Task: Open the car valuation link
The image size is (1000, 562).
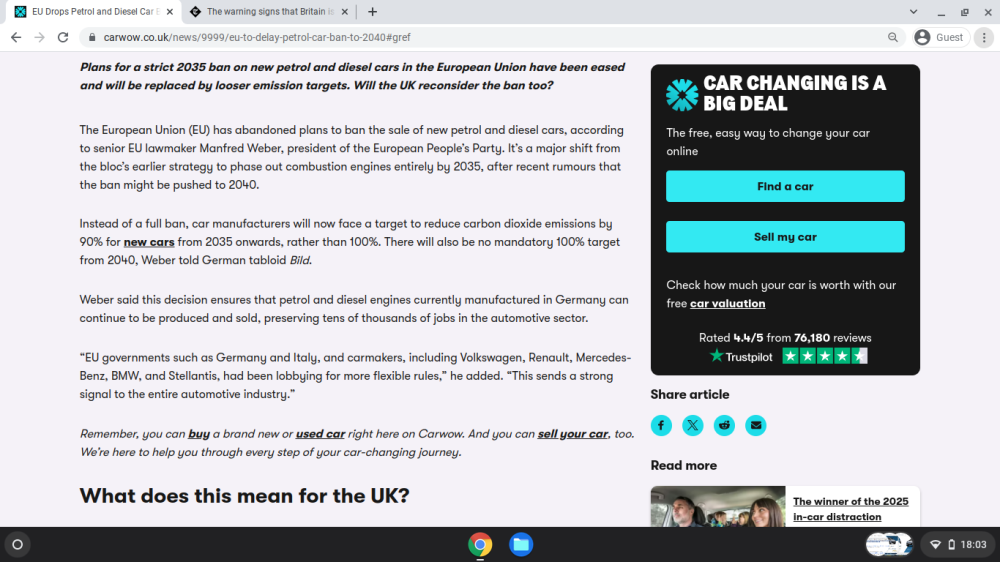Action: click(x=727, y=304)
